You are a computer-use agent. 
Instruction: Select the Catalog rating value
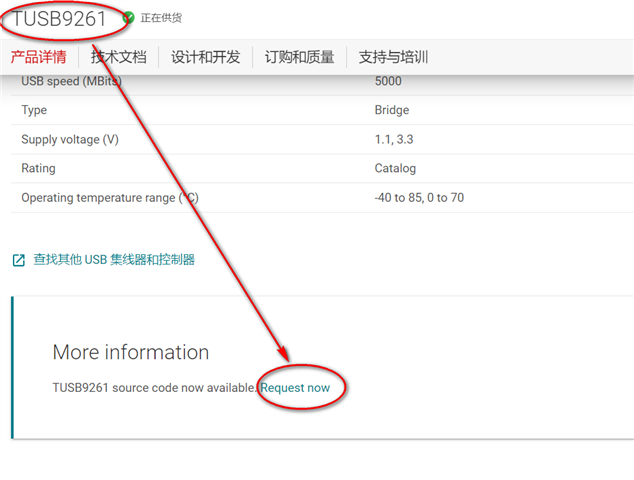click(395, 168)
